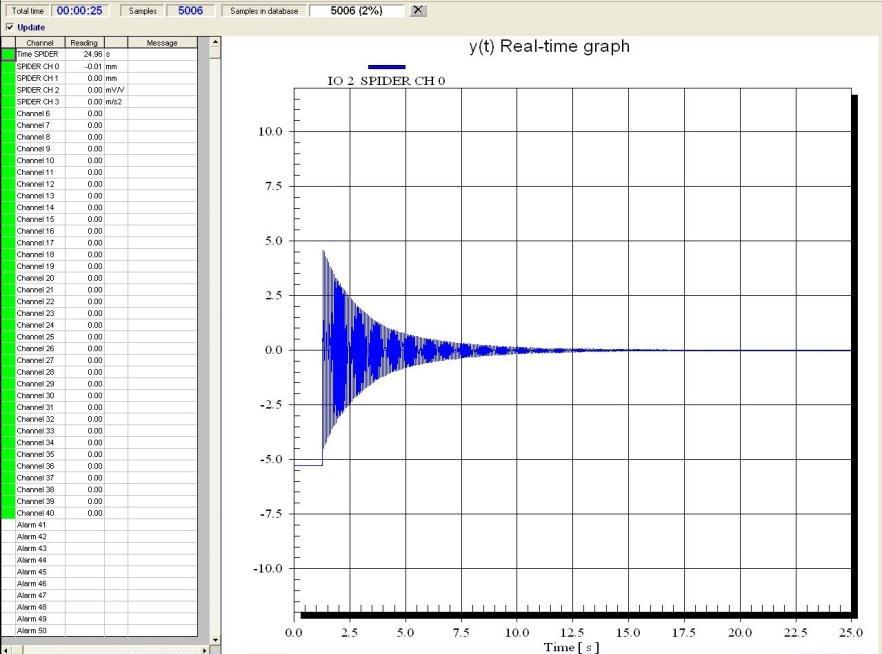Select the Channel 28 row
Screen dimensions: 882x654
(99, 372)
